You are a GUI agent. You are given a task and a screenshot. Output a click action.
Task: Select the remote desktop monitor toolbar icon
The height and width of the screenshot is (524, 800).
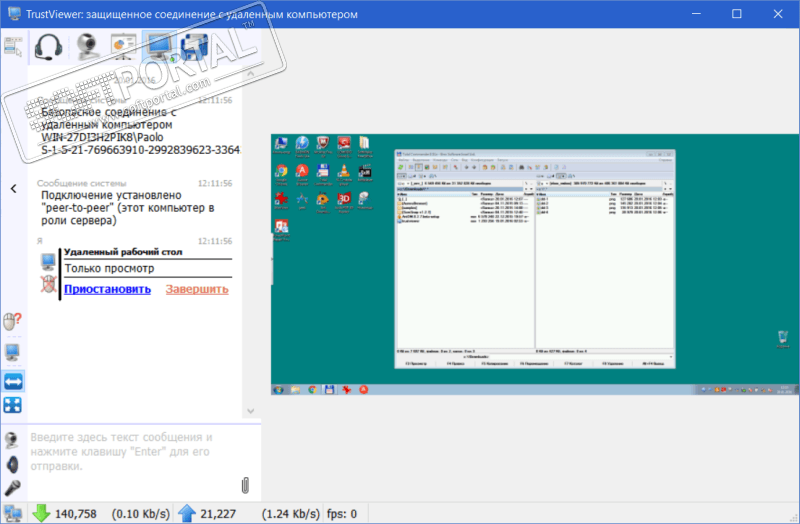click(x=159, y=47)
